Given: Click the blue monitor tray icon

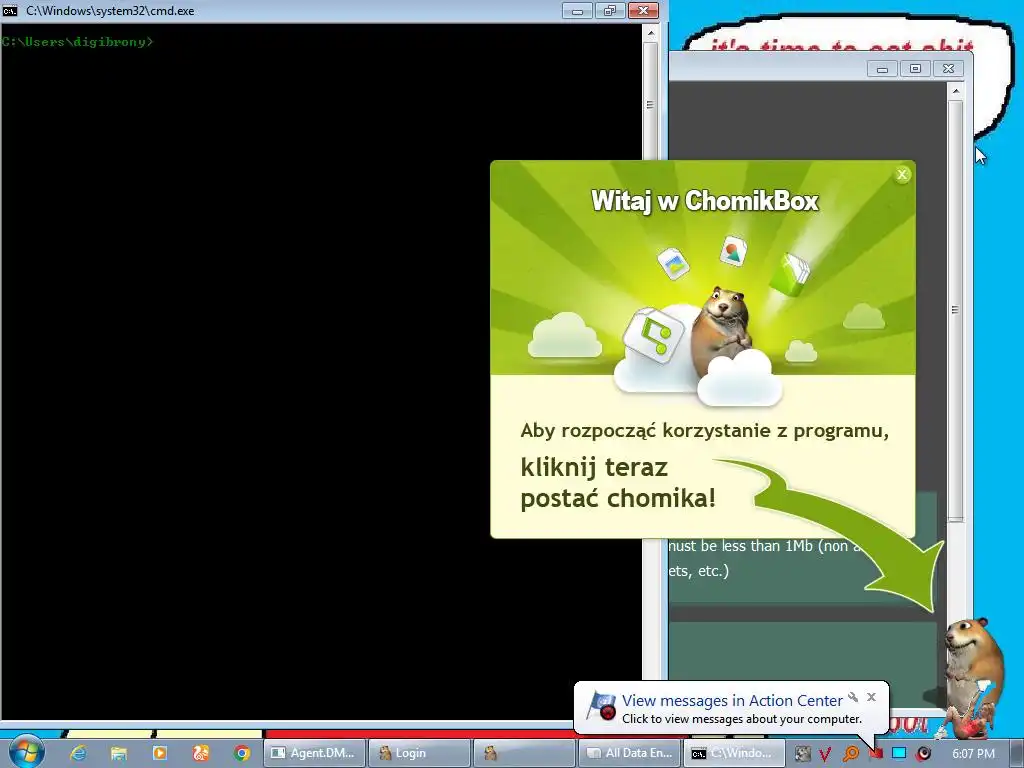Looking at the screenshot, I should click(899, 753).
